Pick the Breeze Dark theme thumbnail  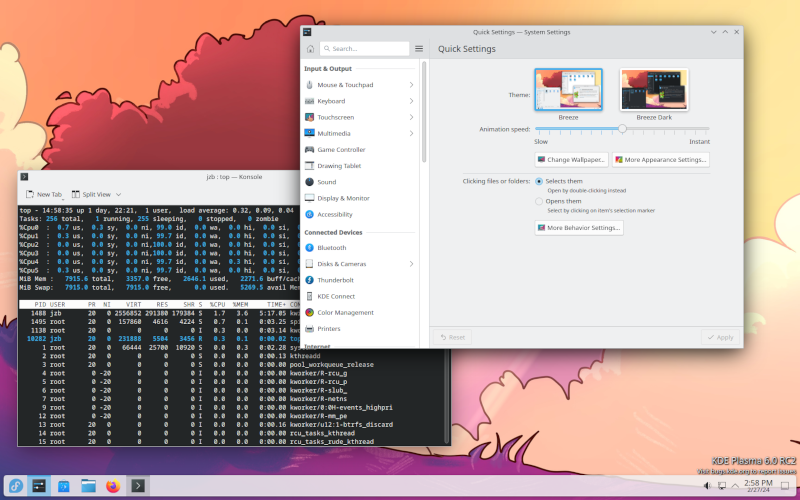(653, 89)
